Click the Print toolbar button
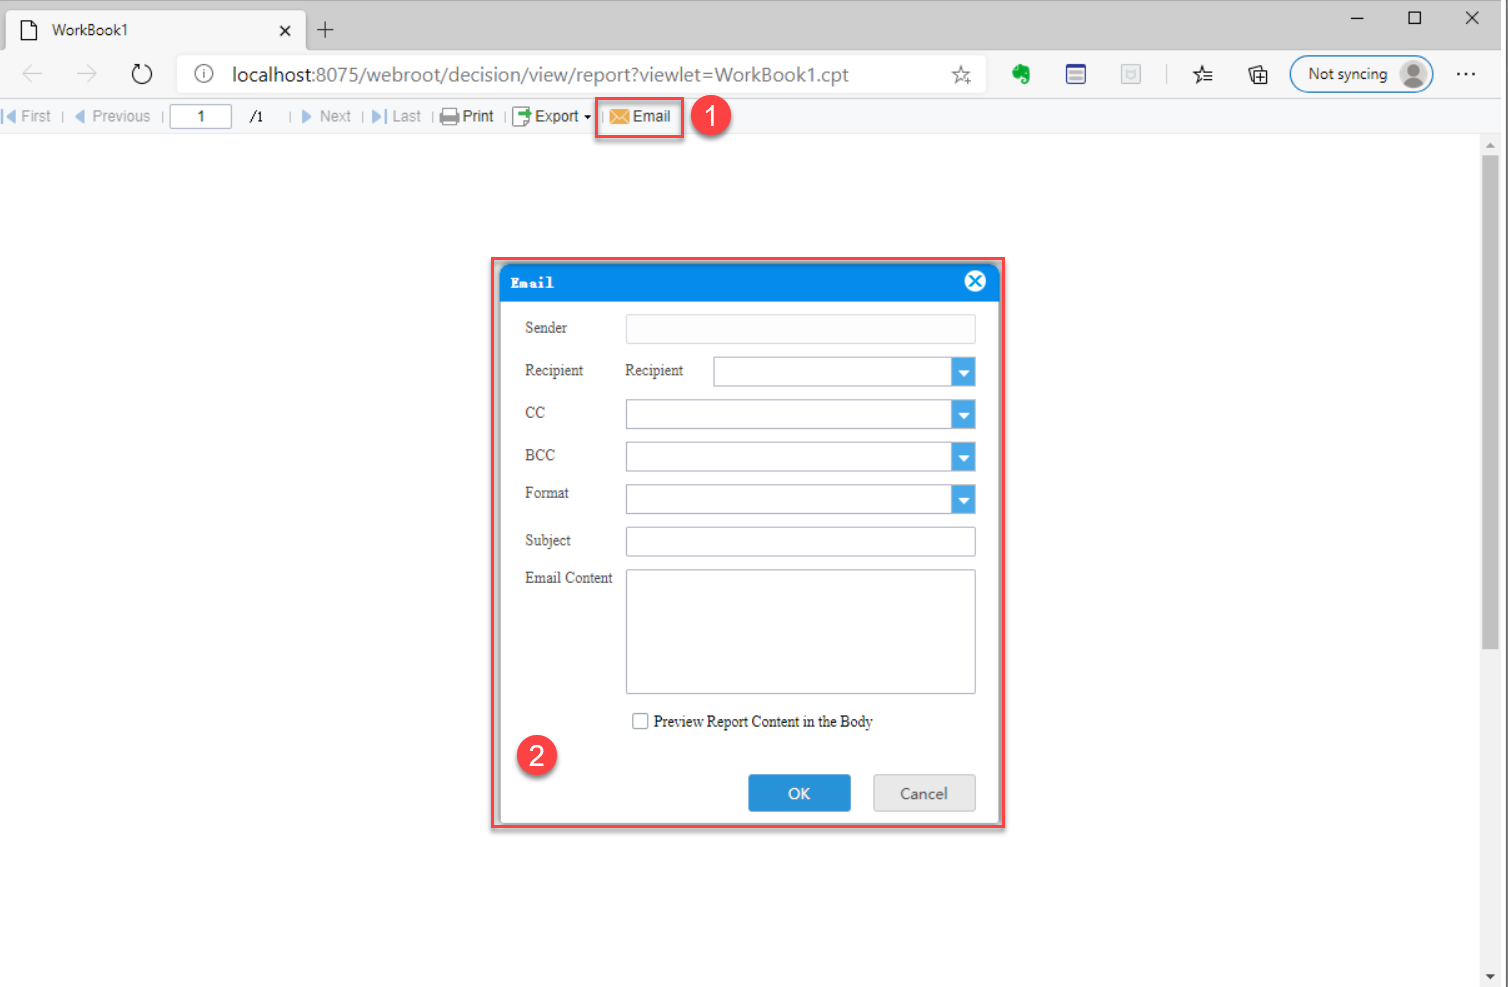Screen dimensions: 1508x987 click(x=467, y=117)
